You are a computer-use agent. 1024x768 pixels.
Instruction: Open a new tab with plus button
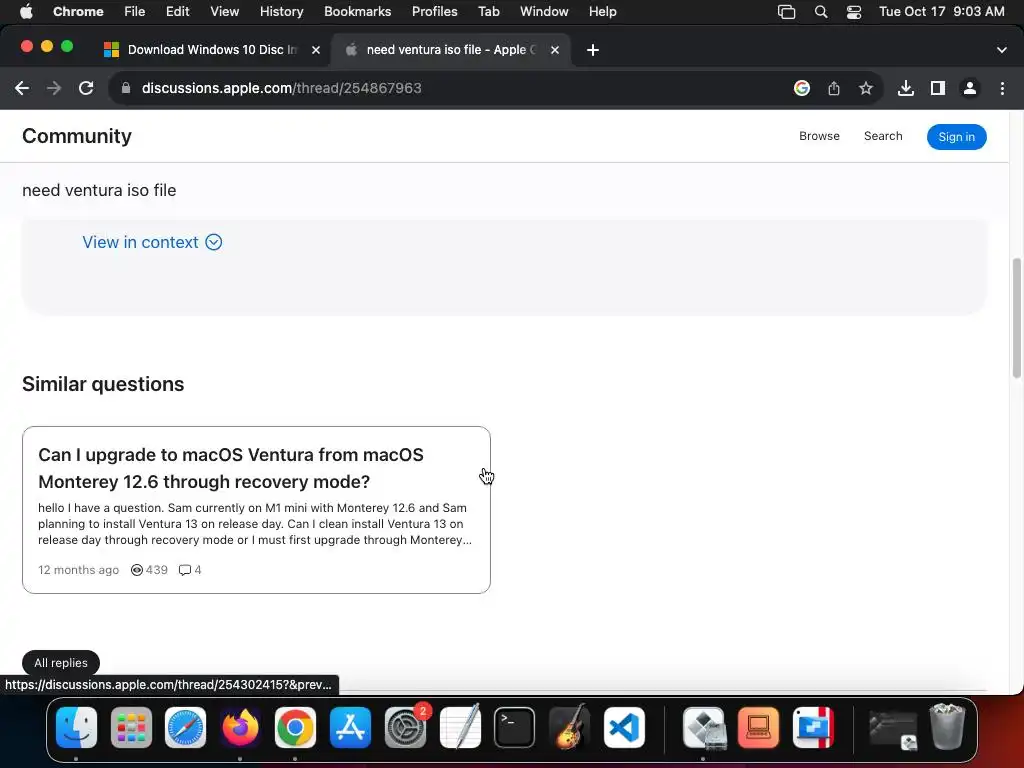click(592, 50)
